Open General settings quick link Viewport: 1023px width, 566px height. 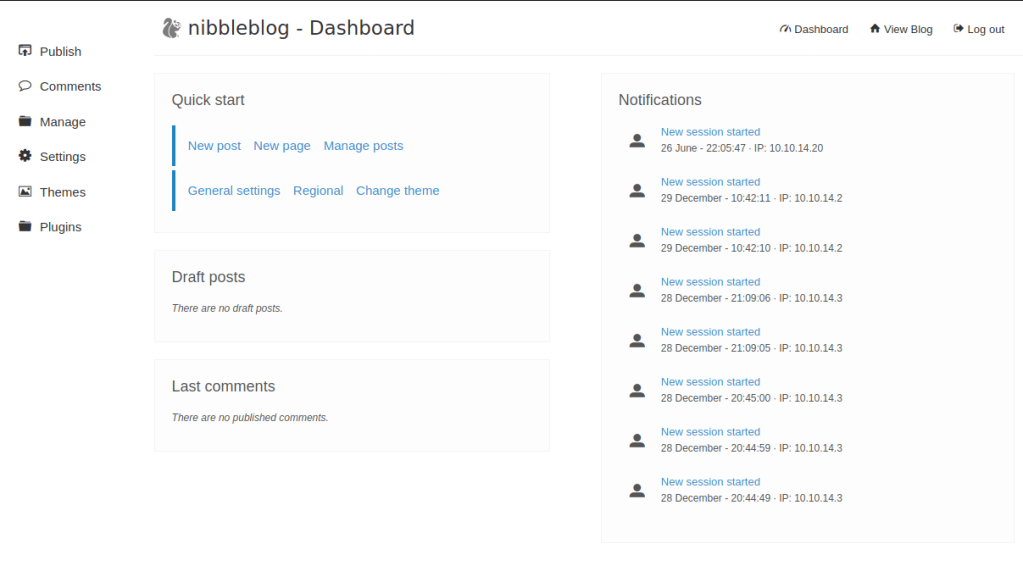[x=234, y=191]
